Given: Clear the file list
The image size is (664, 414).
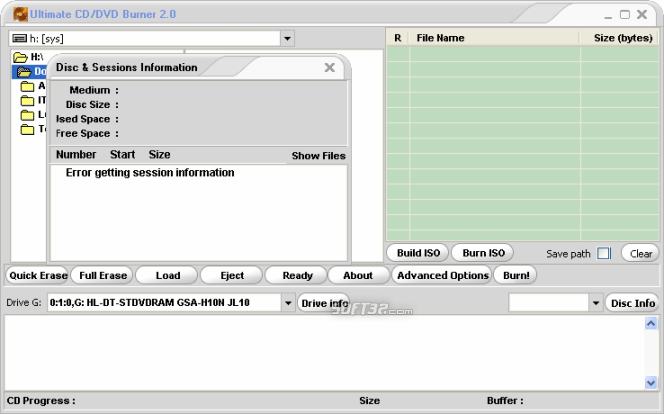Looking at the screenshot, I should point(640,254).
